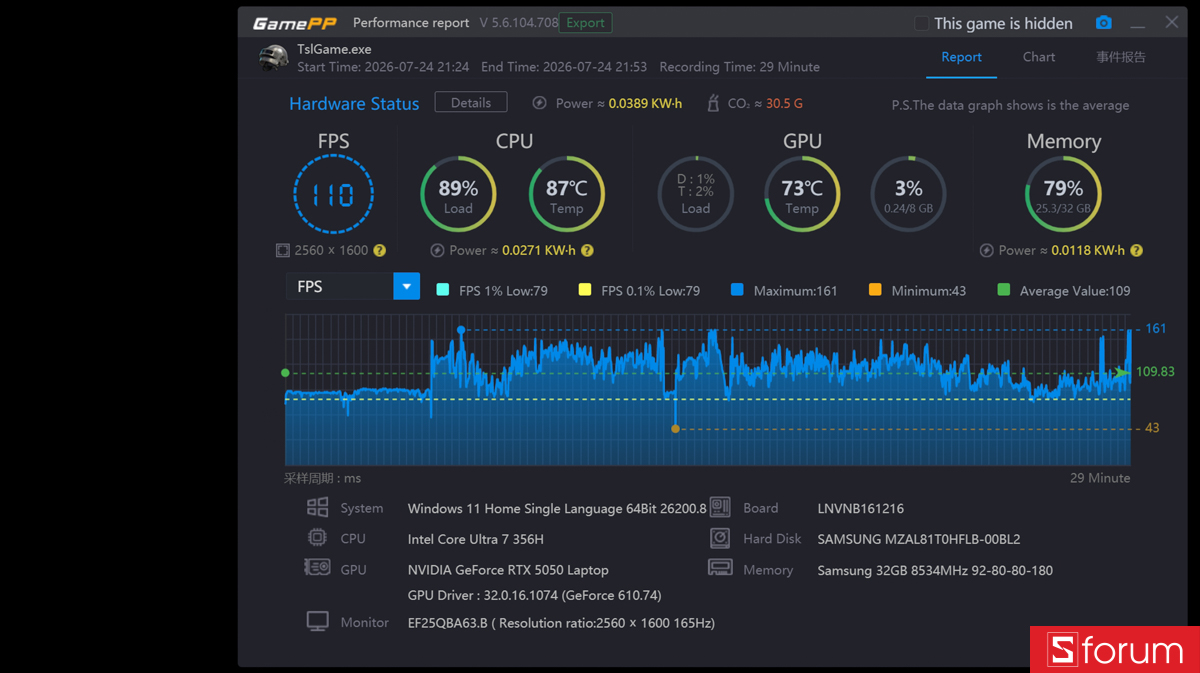Check the 'This game is hidden' checkbox
The height and width of the screenshot is (673, 1200).
coord(922,23)
